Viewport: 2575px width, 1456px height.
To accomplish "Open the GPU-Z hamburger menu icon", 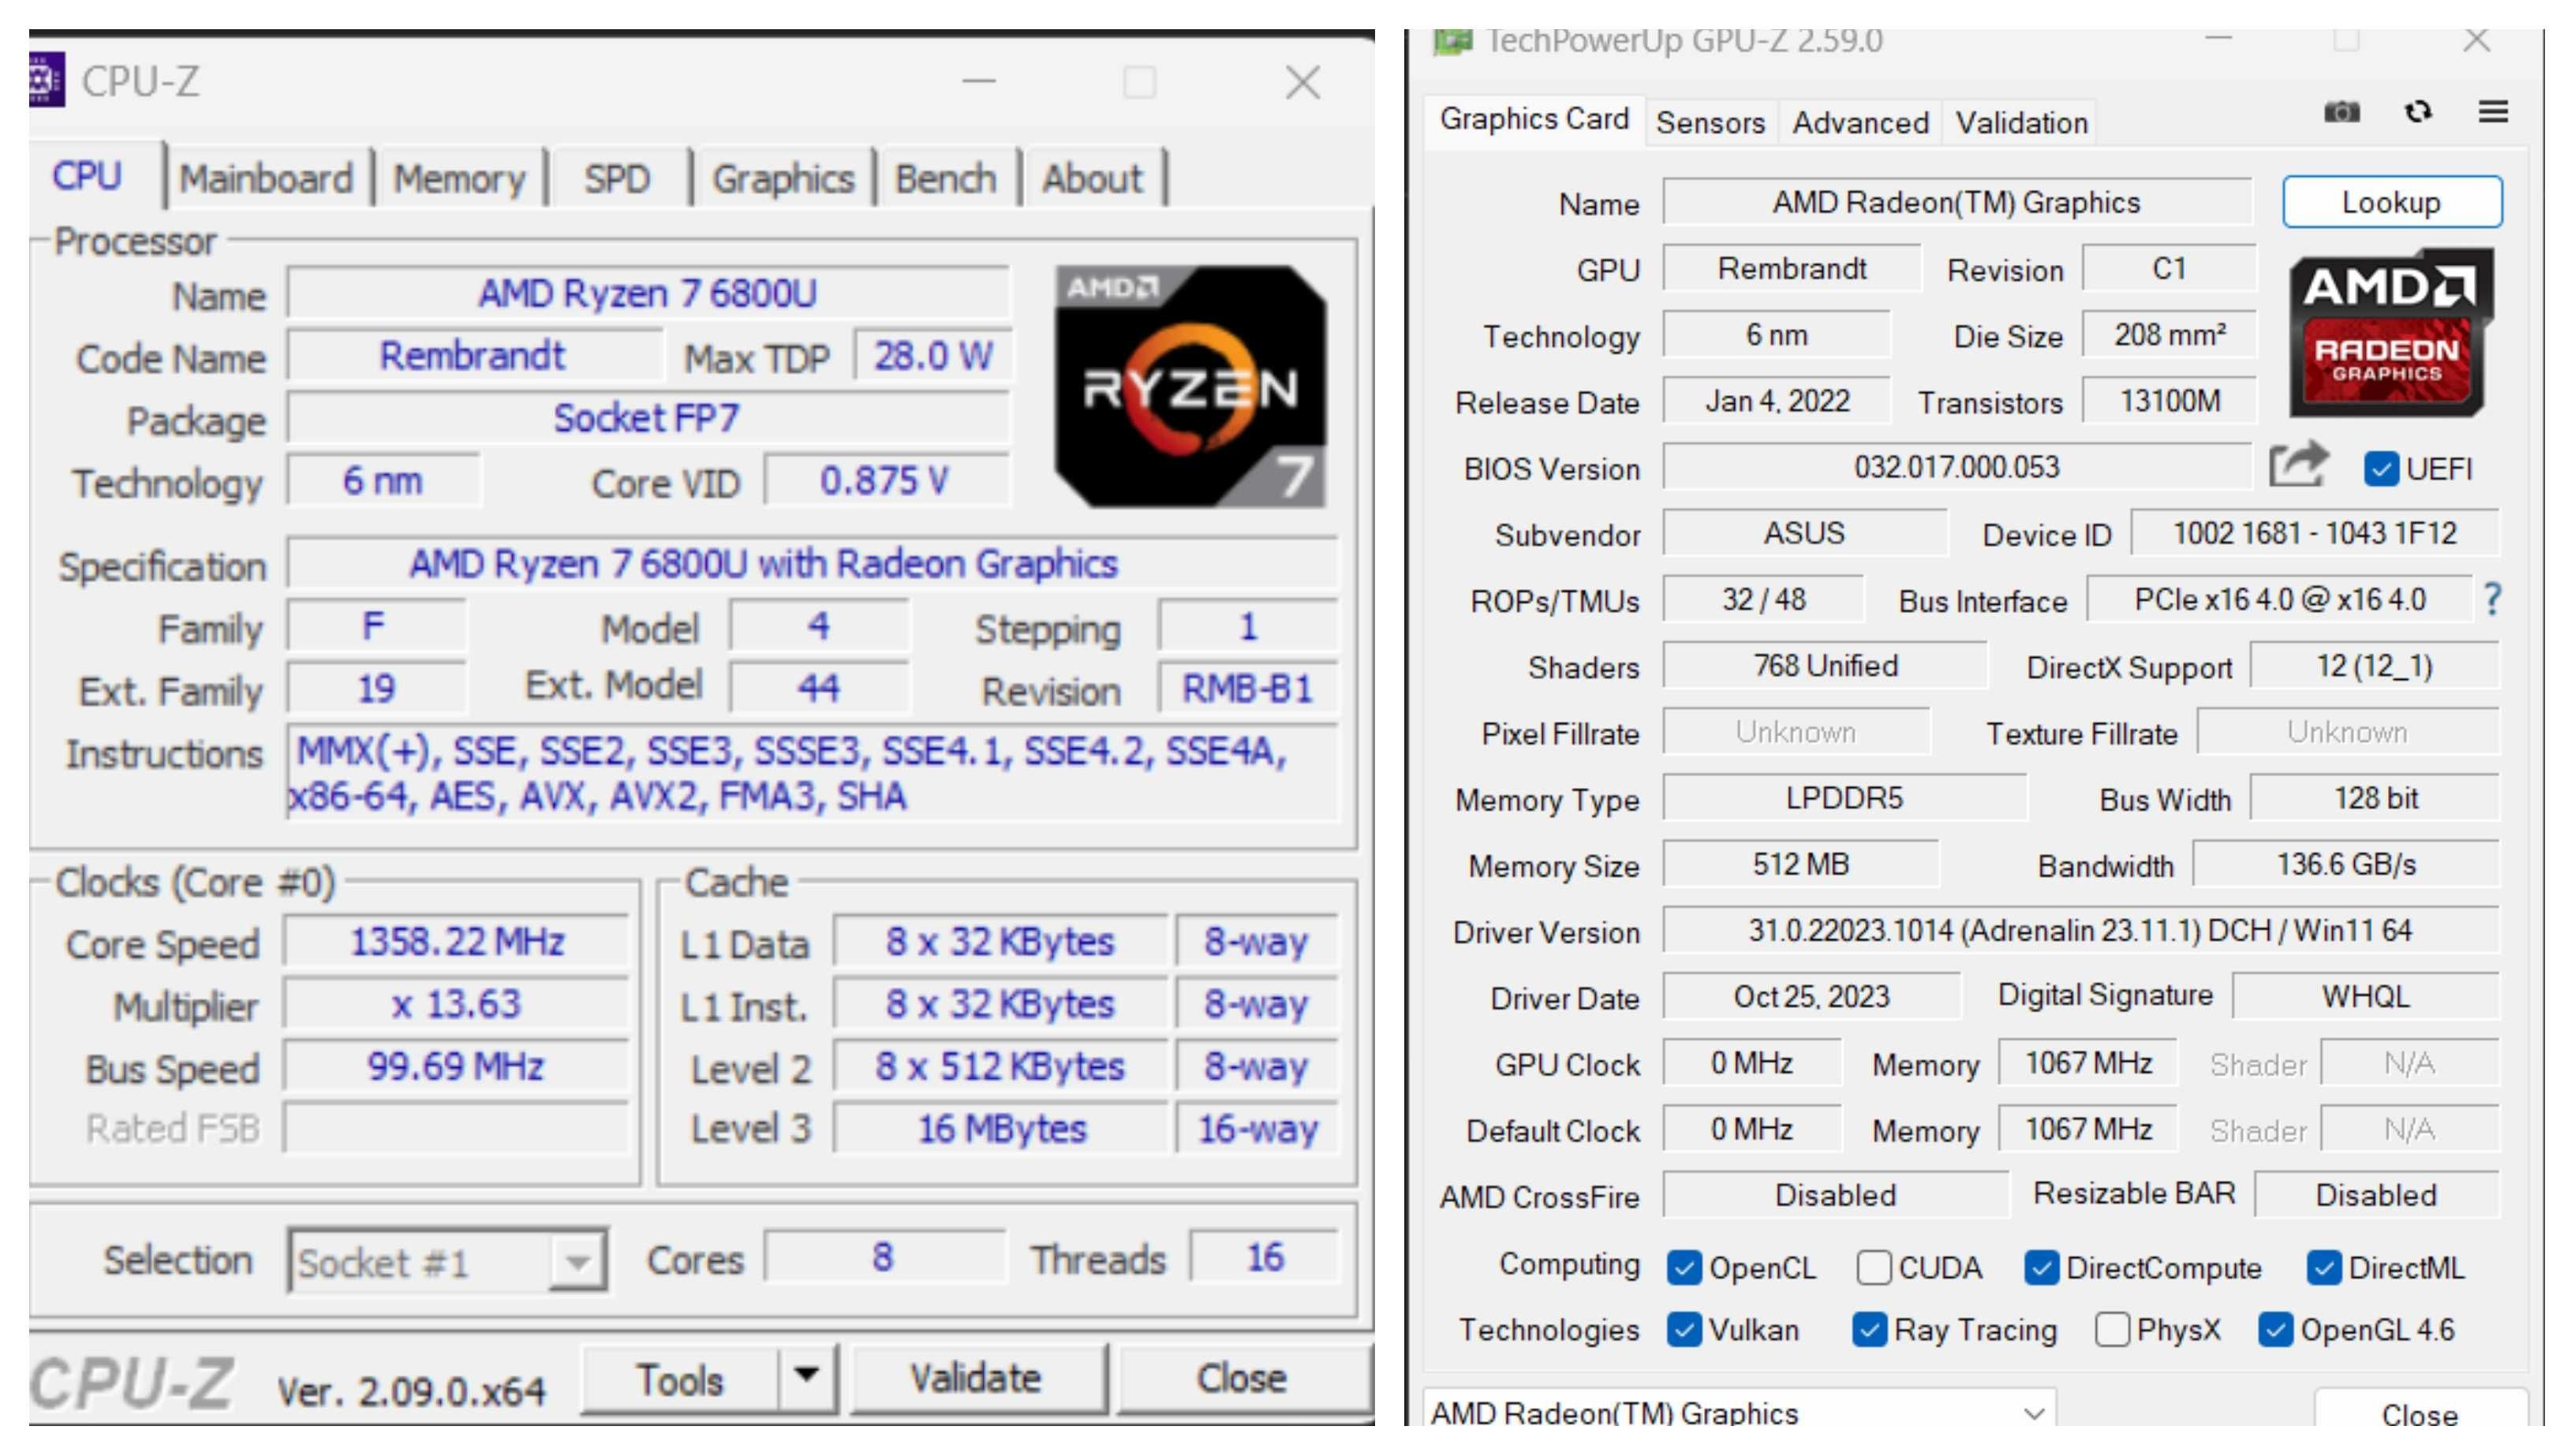I will coord(2493,111).
